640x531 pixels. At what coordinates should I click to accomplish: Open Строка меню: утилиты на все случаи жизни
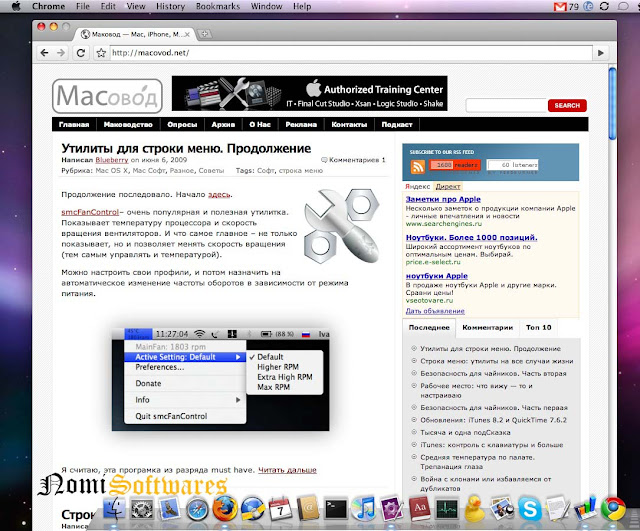tap(497, 361)
